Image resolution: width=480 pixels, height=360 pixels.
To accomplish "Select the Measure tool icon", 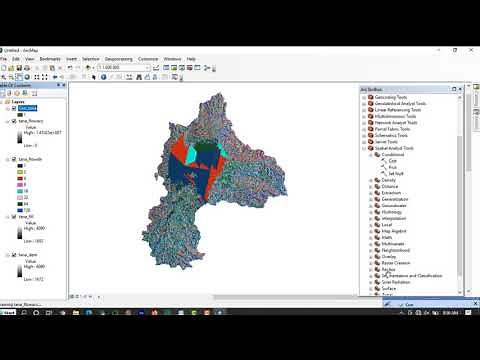I will click(129, 77).
